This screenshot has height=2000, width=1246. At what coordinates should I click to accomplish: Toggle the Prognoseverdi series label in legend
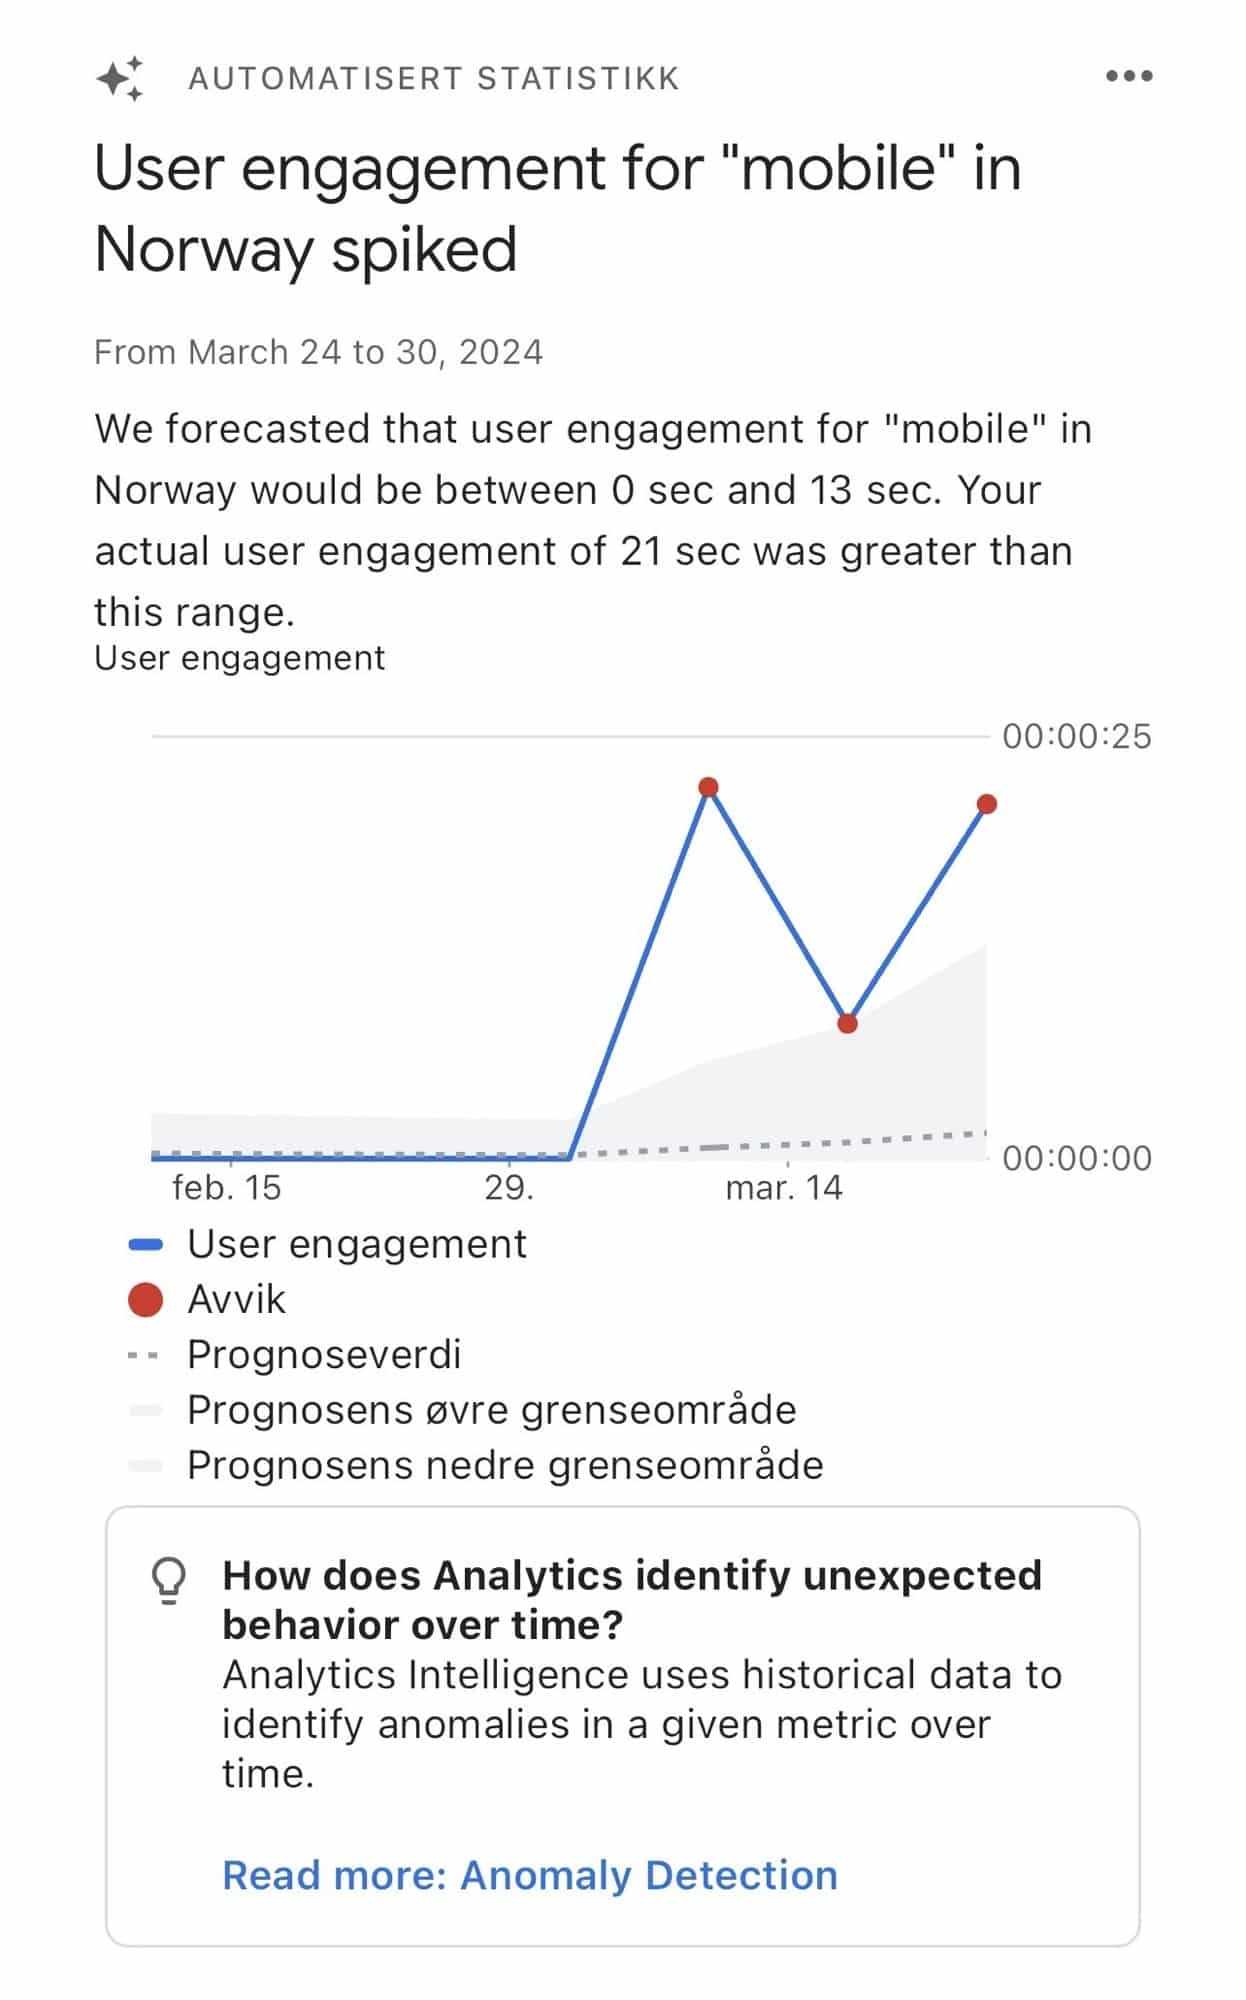[x=324, y=1355]
